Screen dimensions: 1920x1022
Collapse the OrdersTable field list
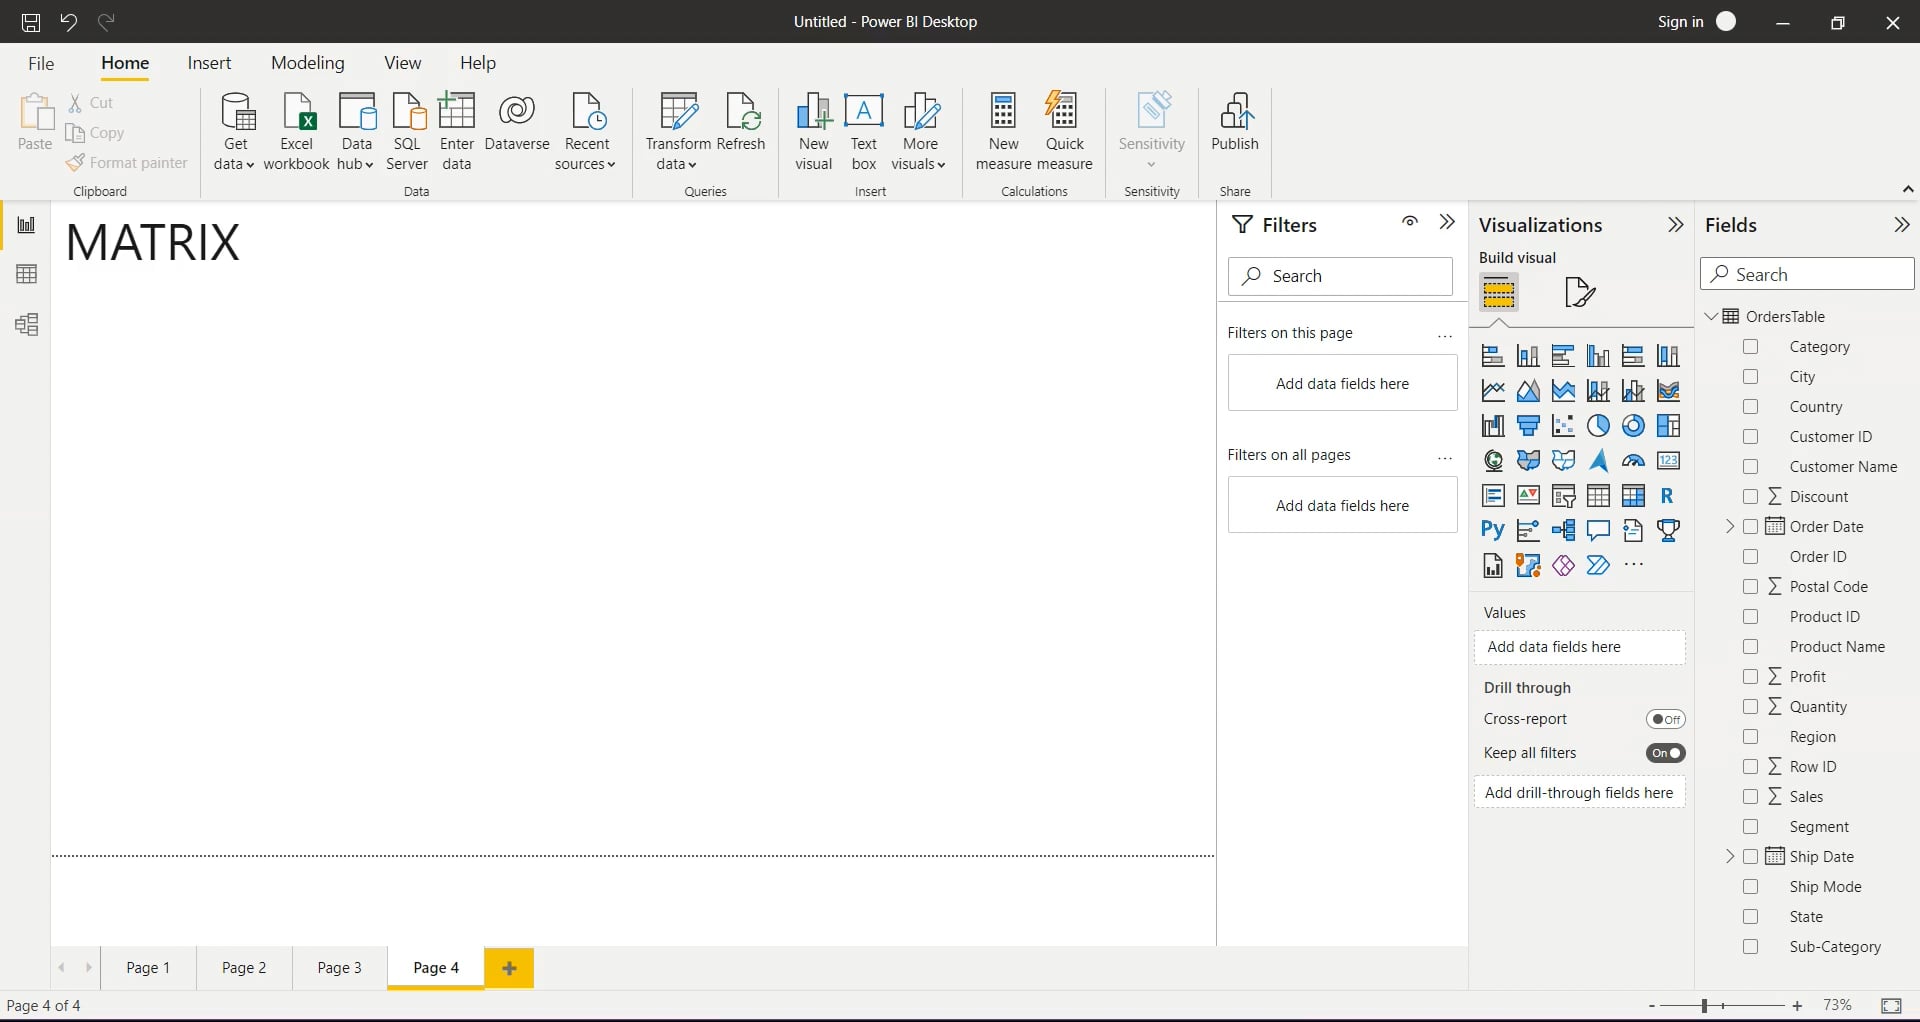click(x=1711, y=317)
